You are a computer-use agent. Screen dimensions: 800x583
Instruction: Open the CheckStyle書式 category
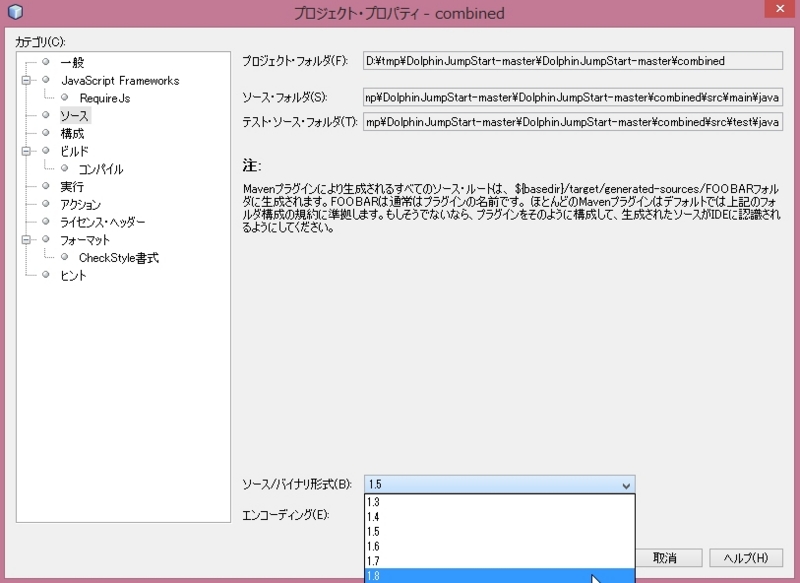coord(118,258)
